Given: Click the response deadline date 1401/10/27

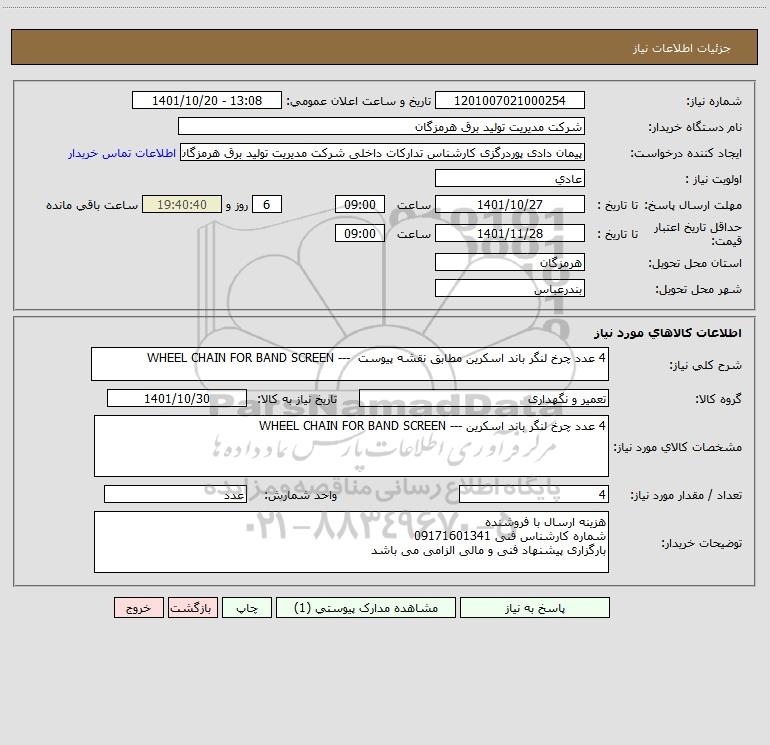Looking at the screenshot, I should coord(510,204).
